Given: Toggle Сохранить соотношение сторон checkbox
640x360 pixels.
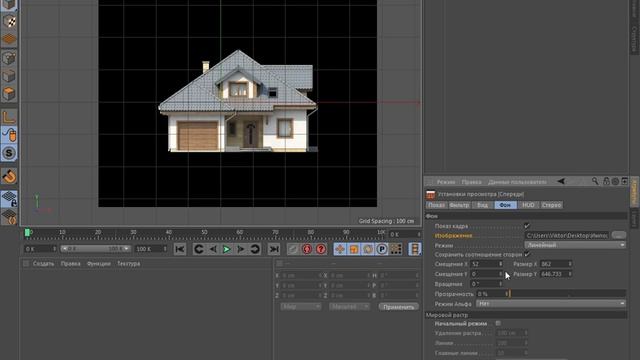Looking at the screenshot, I should click(527, 254).
